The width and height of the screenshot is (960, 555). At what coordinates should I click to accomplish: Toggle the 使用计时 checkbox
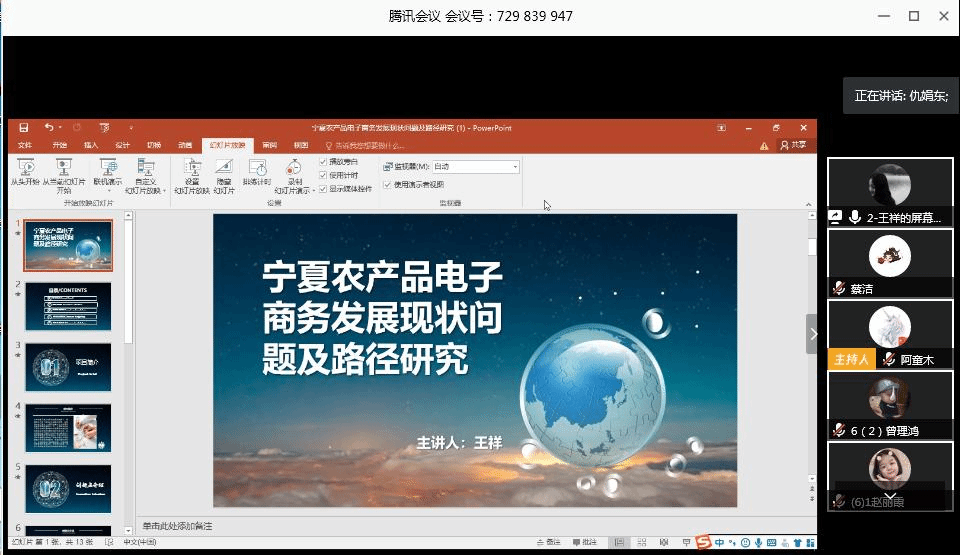pos(323,175)
